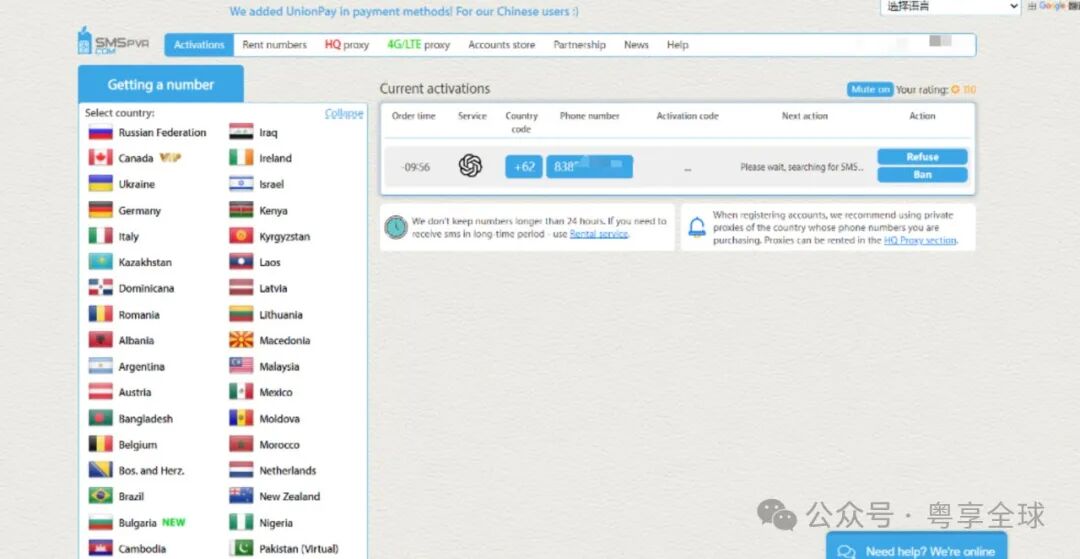Click the rating coin icon
1080x559 pixels.
[955, 89]
